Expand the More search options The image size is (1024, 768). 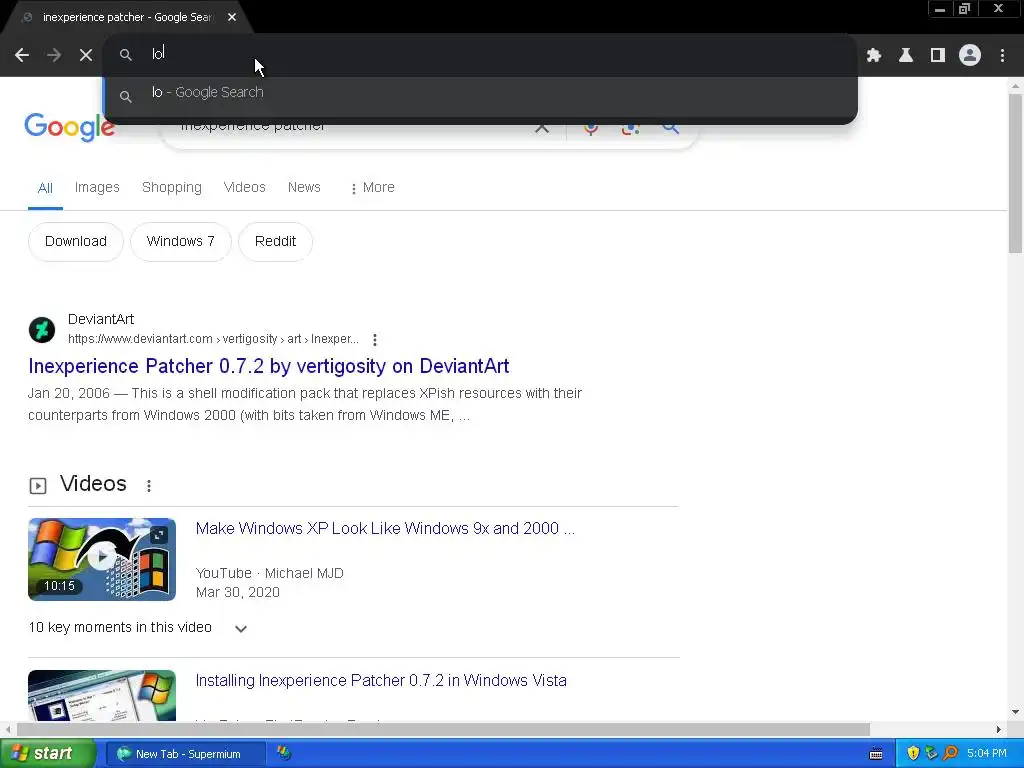[372, 187]
